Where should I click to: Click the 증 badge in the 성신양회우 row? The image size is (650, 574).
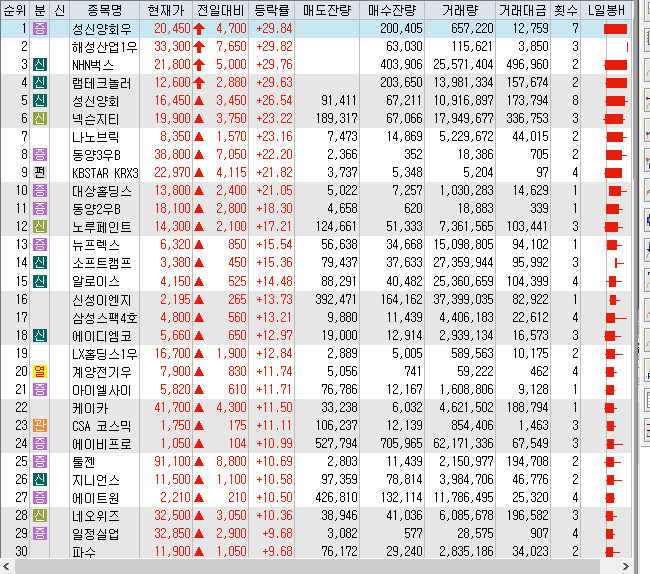pos(40,29)
